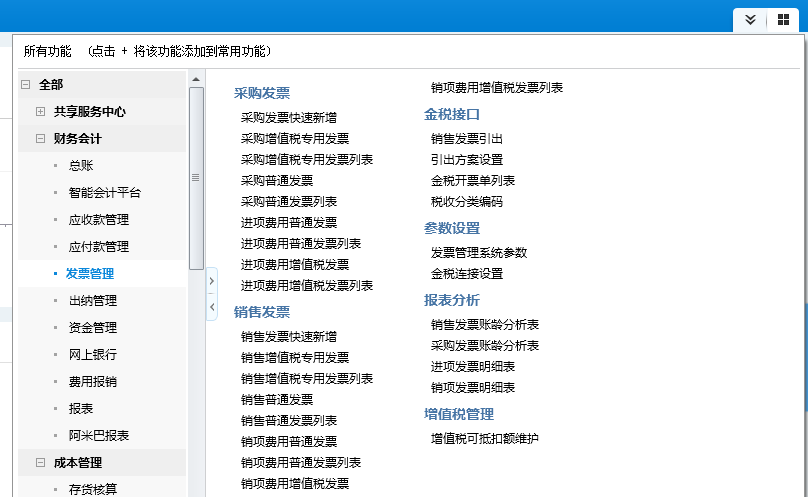Open 采购发票快速新增 function
808x497 pixels.
pyautogui.click(x=288, y=117)
